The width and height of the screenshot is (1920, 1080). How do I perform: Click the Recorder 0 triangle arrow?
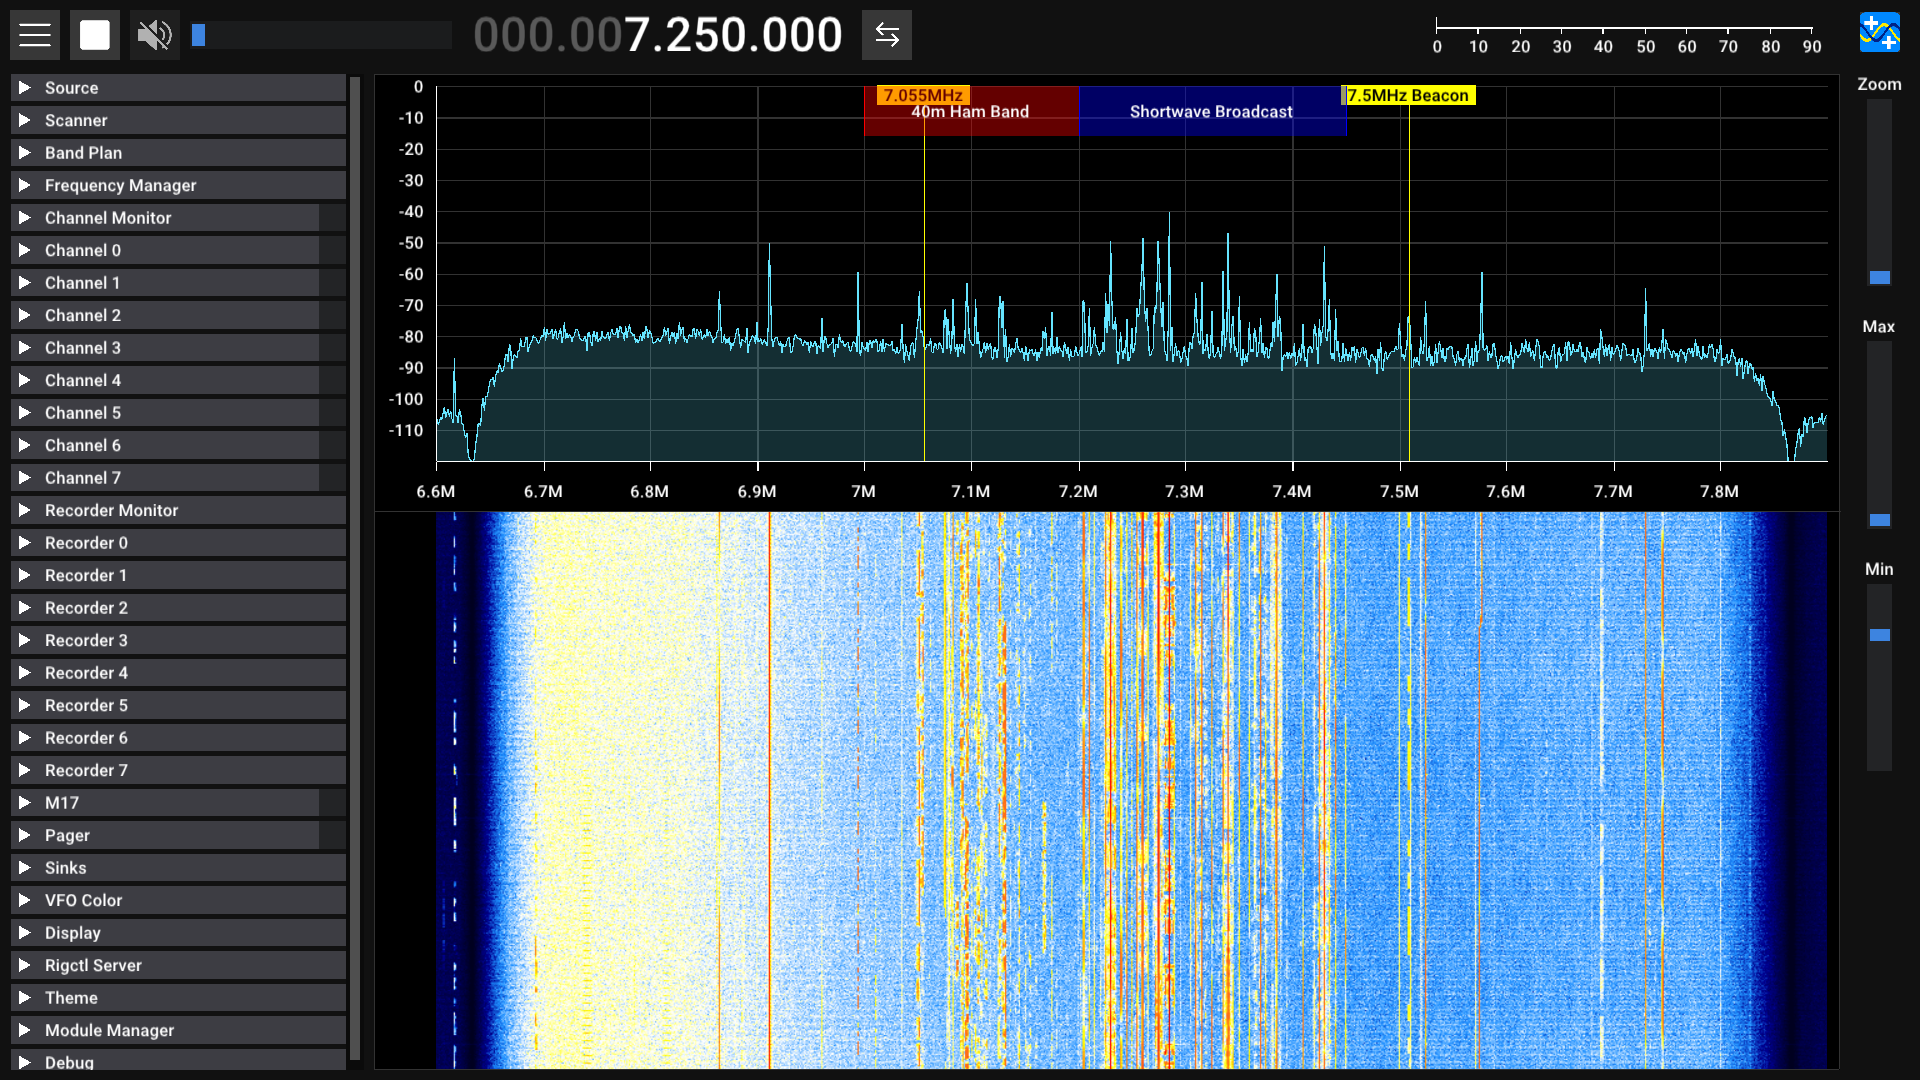(x=25, y=543)
